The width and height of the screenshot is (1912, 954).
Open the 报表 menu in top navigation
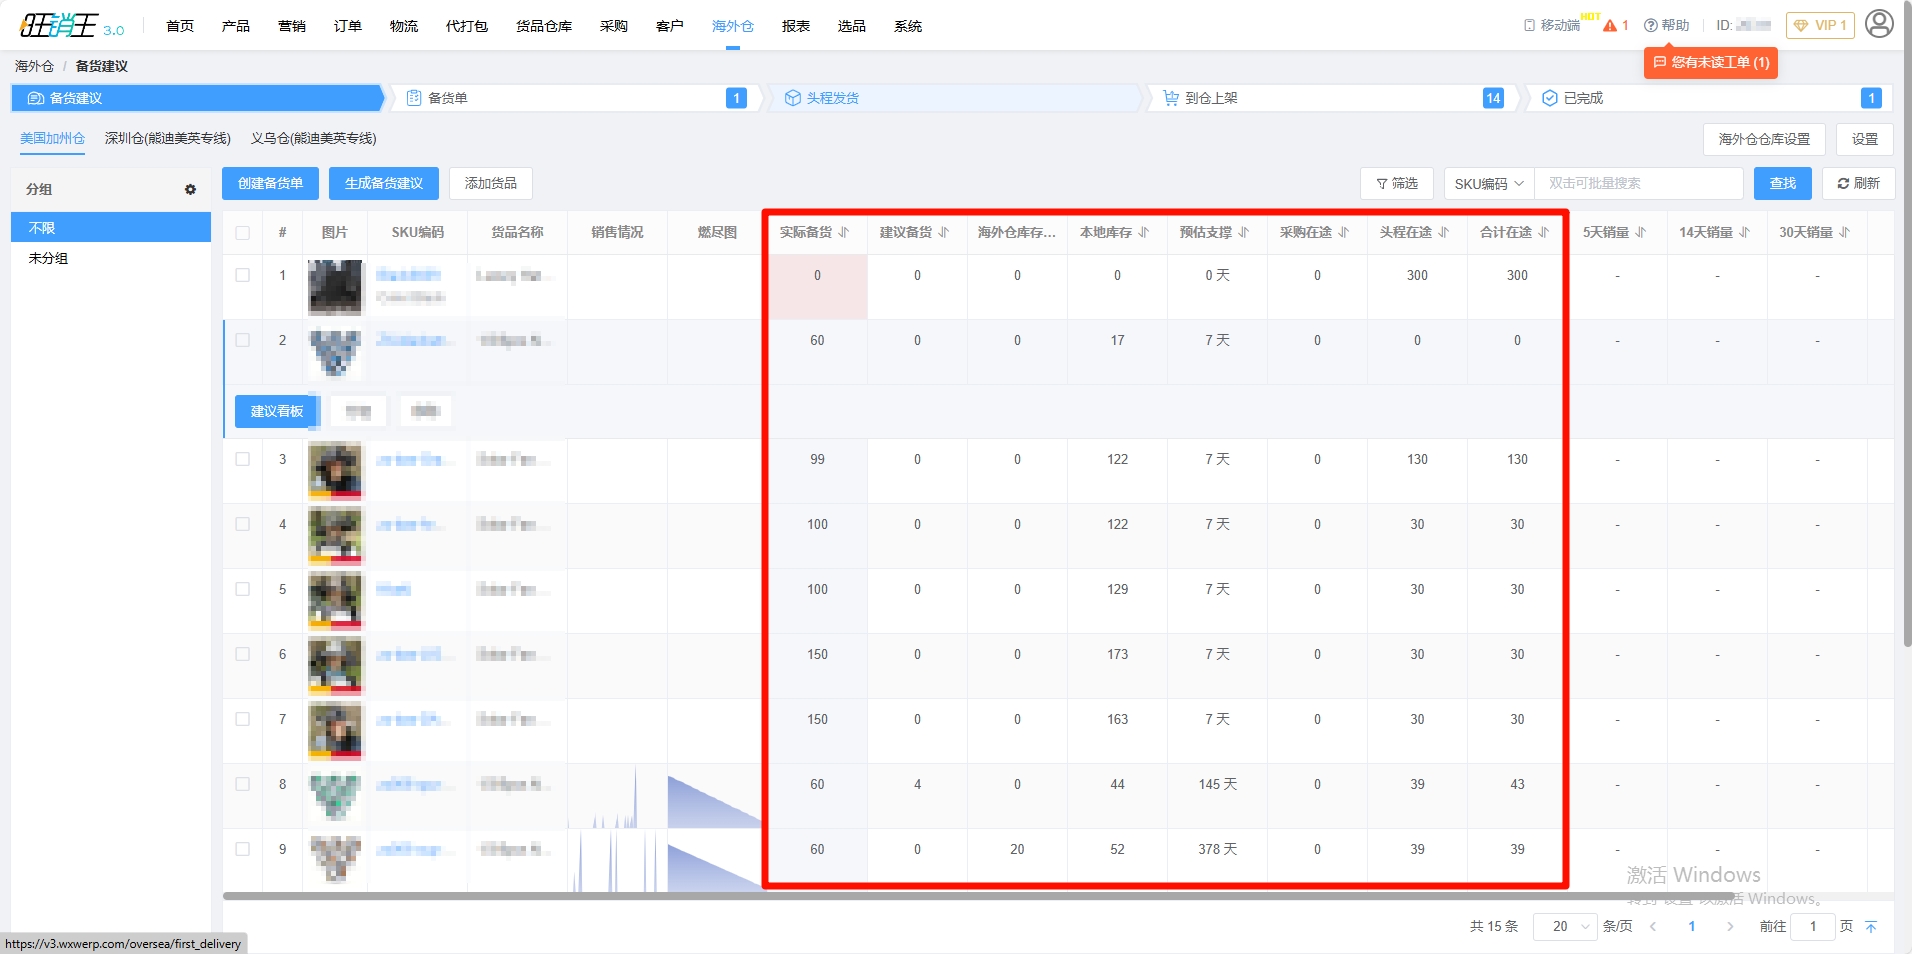pyautogui.click(x=796, y=26)
